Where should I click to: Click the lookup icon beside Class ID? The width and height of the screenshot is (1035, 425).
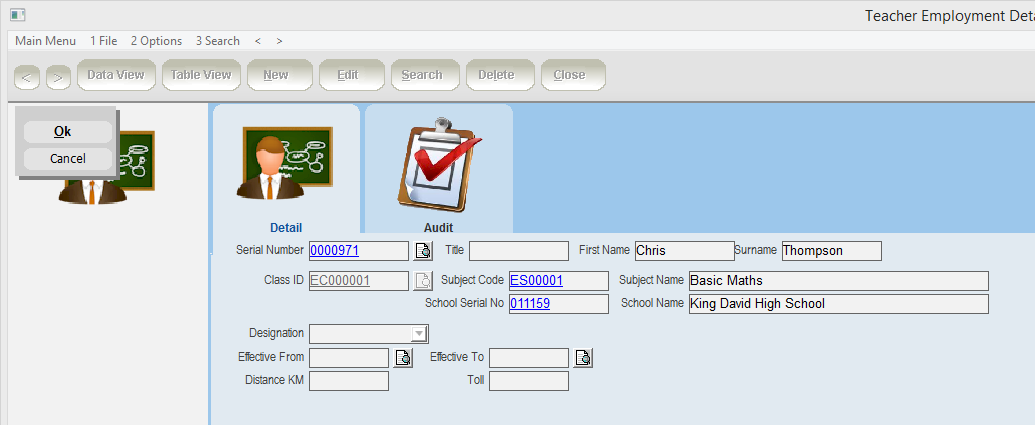coord(423,281)
